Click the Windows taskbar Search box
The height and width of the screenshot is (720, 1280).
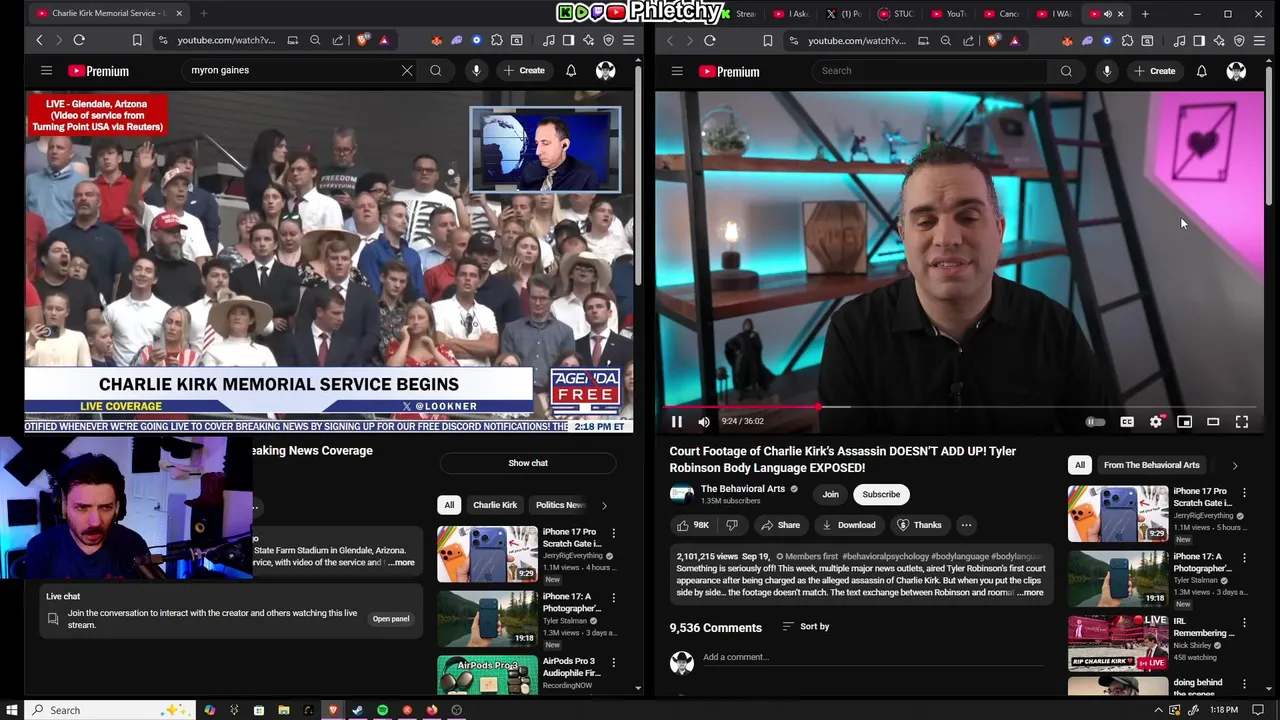108,710
